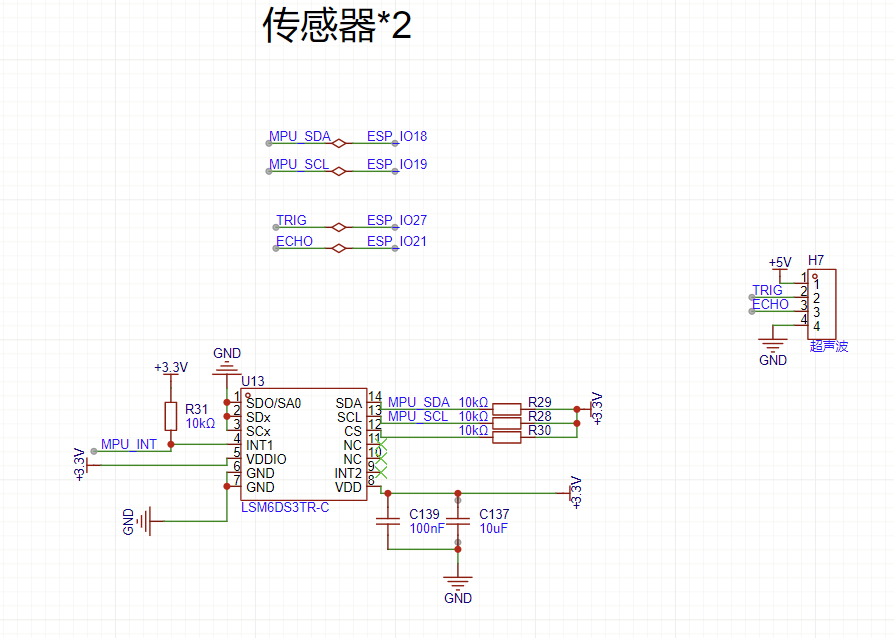Select the diamond link between MPU_SDA and ESP_IO18
This screenshot has width=894, height=638.
[339, 143]
